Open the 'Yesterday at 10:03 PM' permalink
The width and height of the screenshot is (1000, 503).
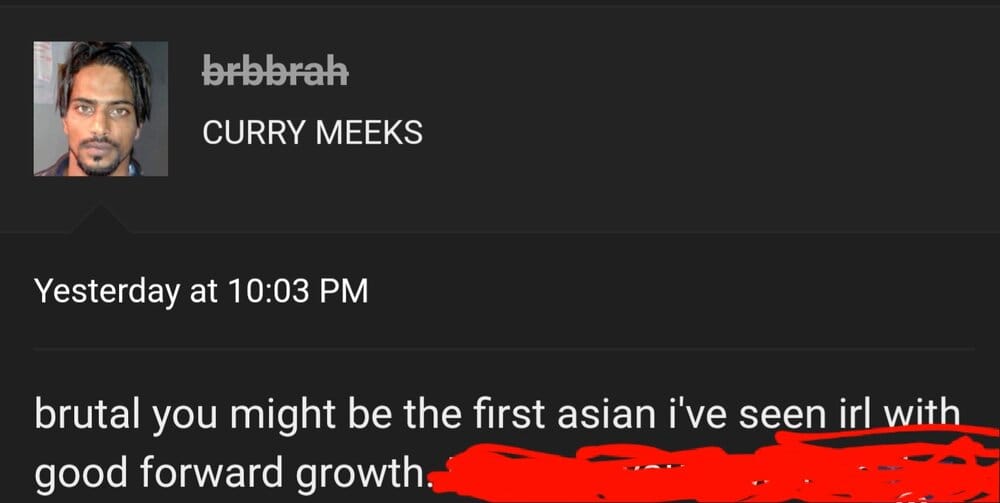point(202,291)
